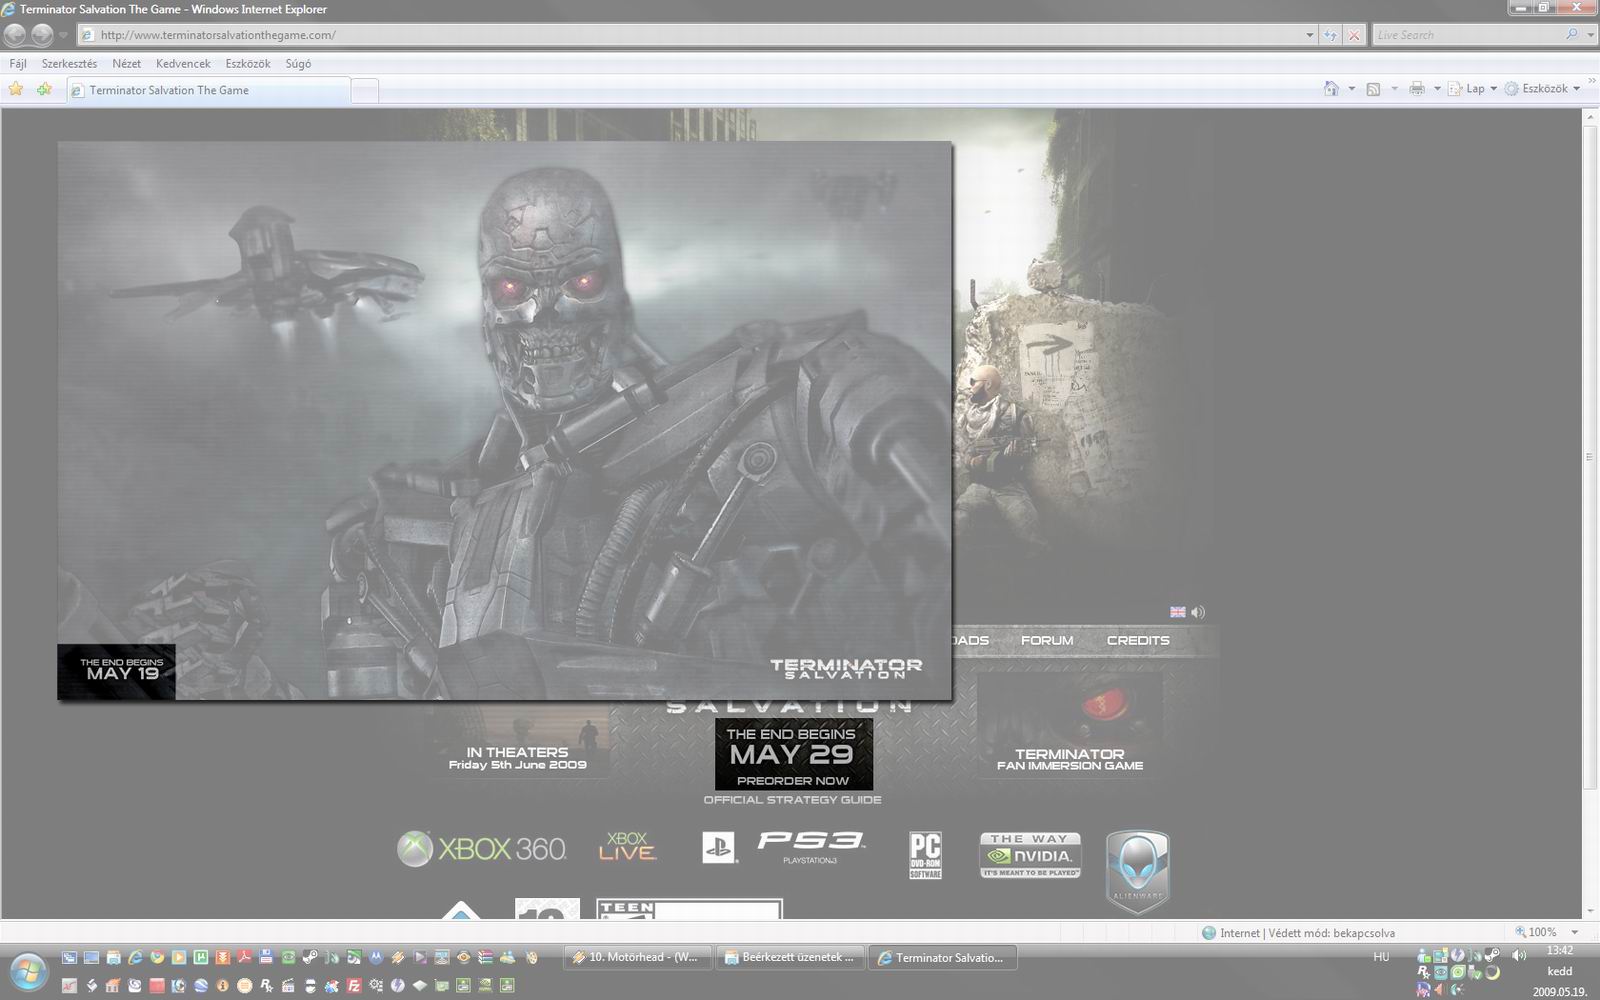Click the Xbox 360 platform logo
The image size is (1600, 1000).
tap(481, 849)
